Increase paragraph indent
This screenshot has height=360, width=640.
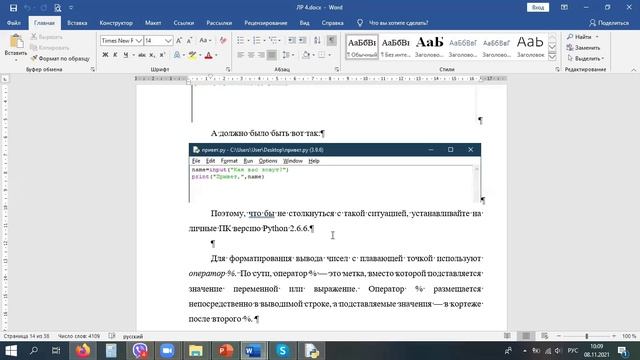pyautogui.click(x=302, y=40)
